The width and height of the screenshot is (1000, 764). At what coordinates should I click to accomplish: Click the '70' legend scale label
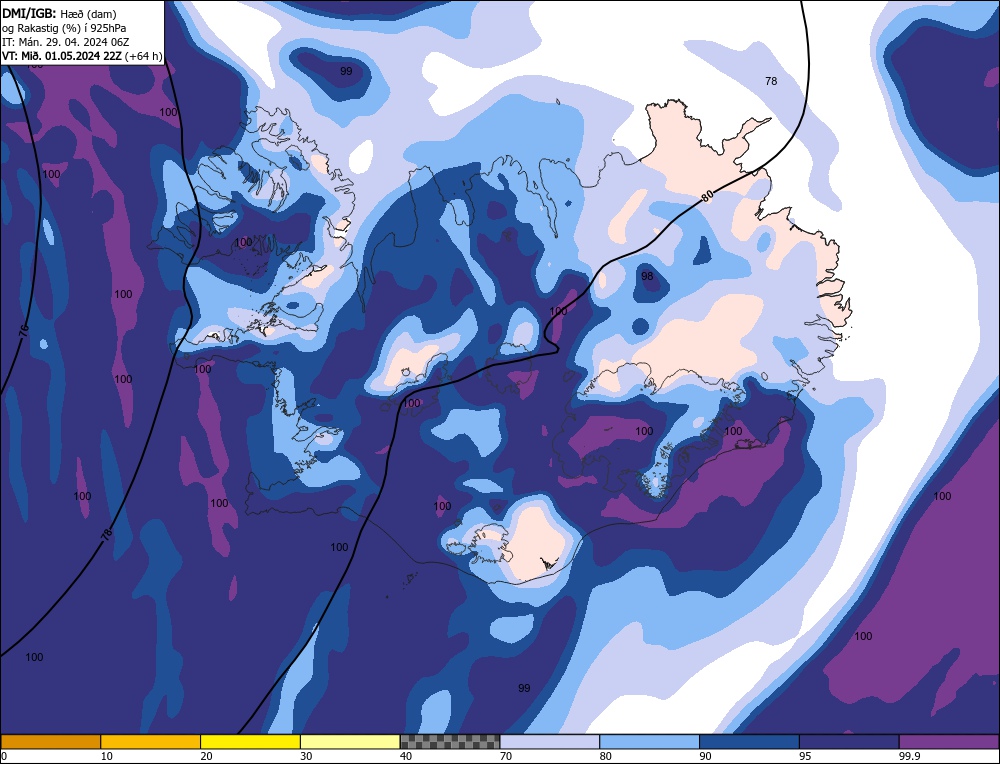506,756
